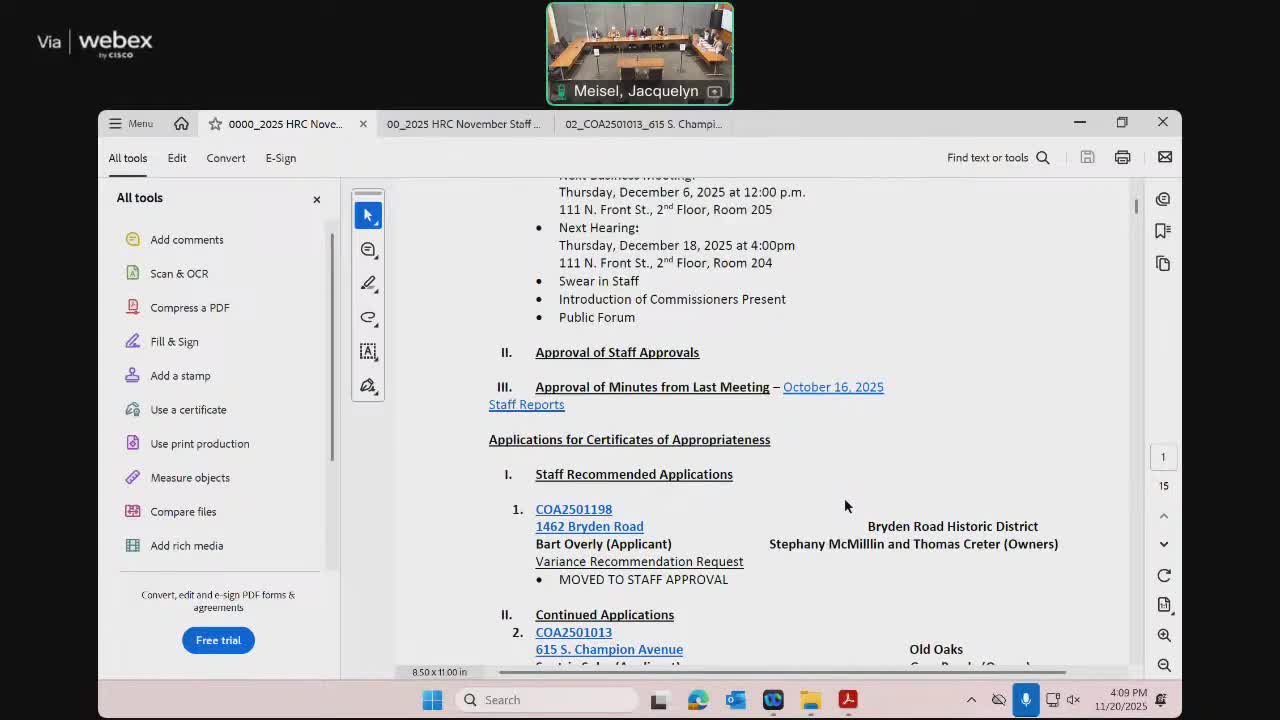The height and width of the screenshot is (720, 1280).
Task: Select the pencil drawing tool
Action: pyautogui.click(x=368, y=284)
